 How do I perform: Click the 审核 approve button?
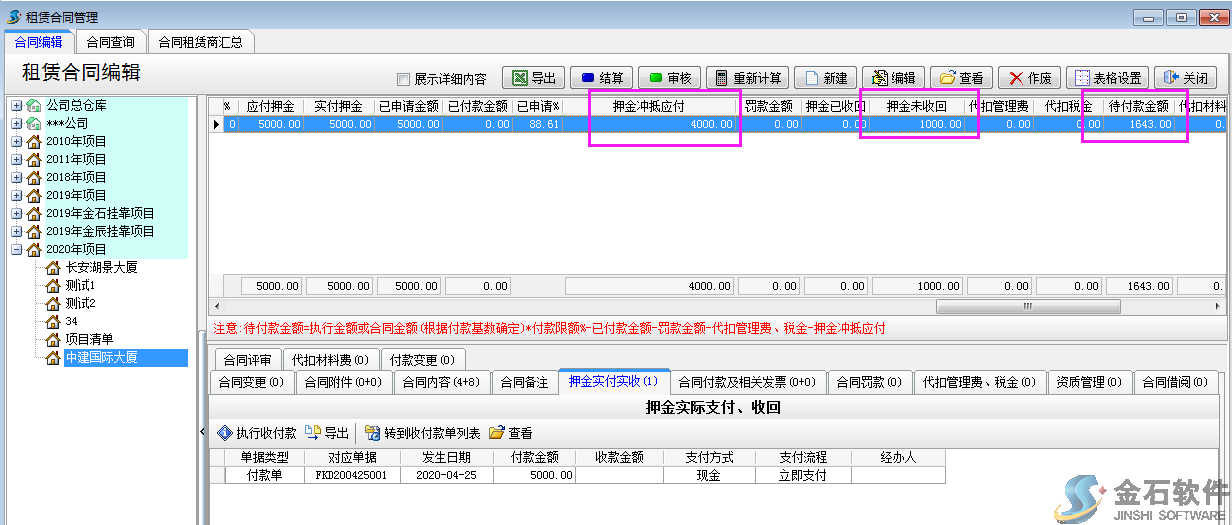[x=669, y=78]
